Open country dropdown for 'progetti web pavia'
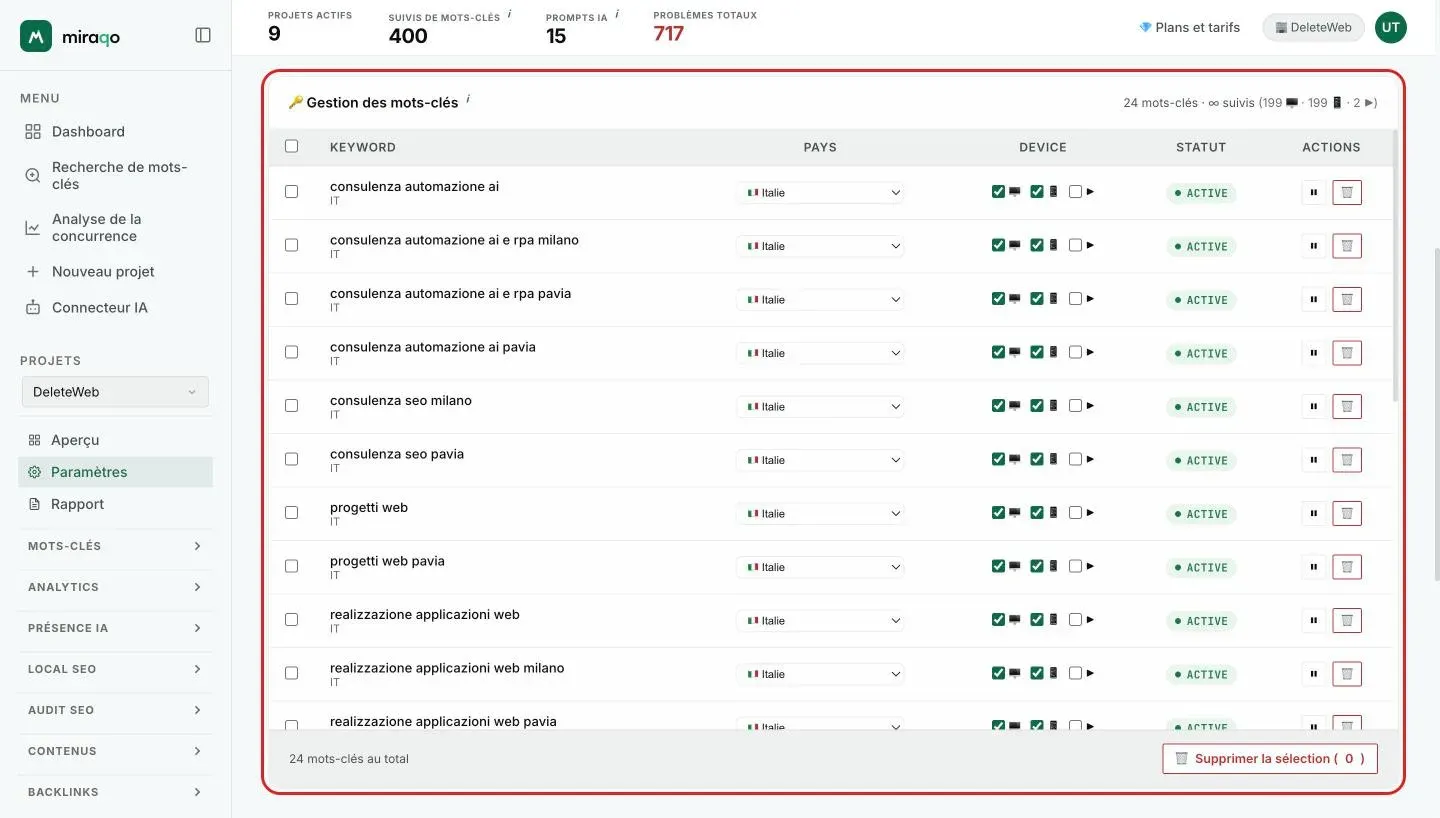1440x818 pixels. 820,567
